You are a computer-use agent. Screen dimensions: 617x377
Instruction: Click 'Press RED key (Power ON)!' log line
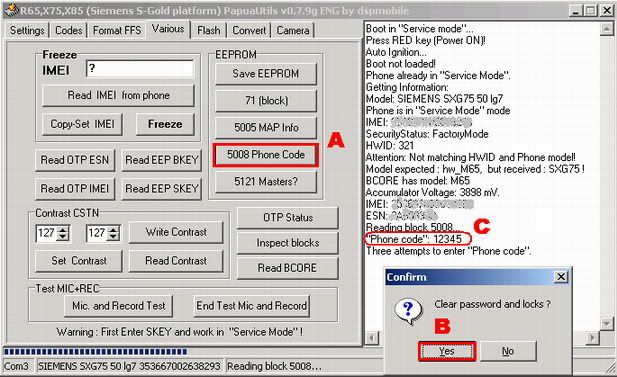[x=426, y=41]
